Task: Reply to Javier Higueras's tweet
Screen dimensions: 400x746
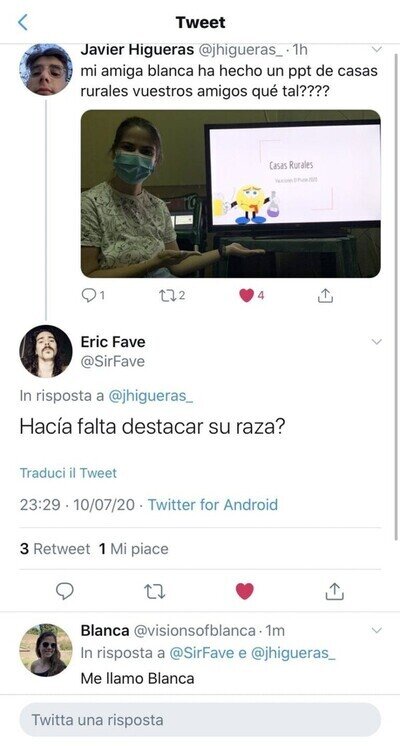Action: tap(88, 296)
